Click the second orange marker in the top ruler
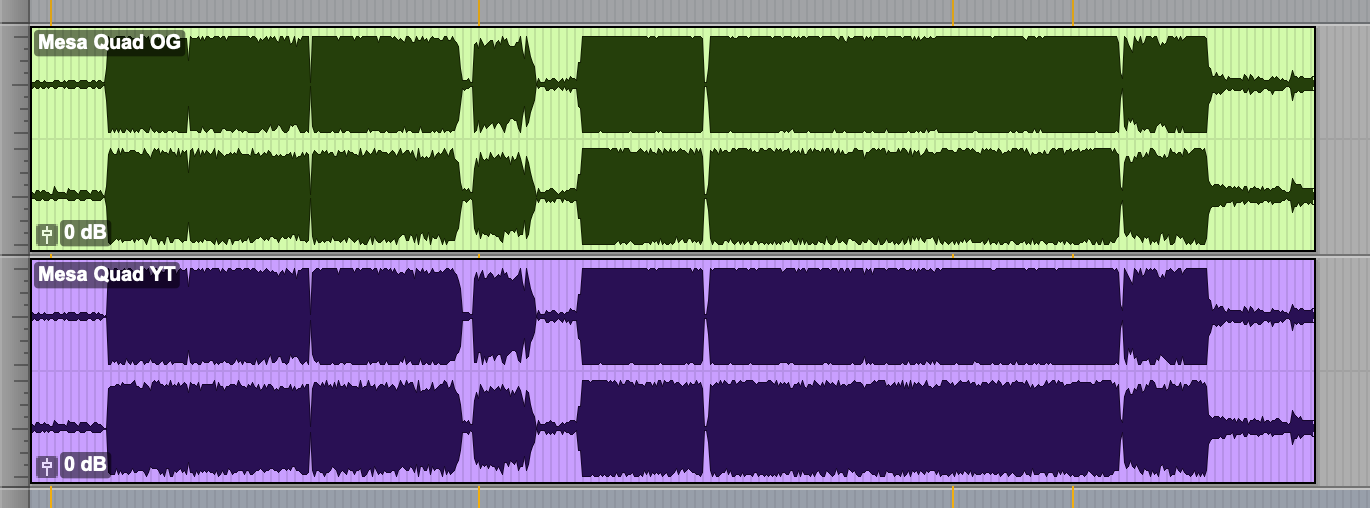This screenshot has width=1370, height=508. click(479, 12)
